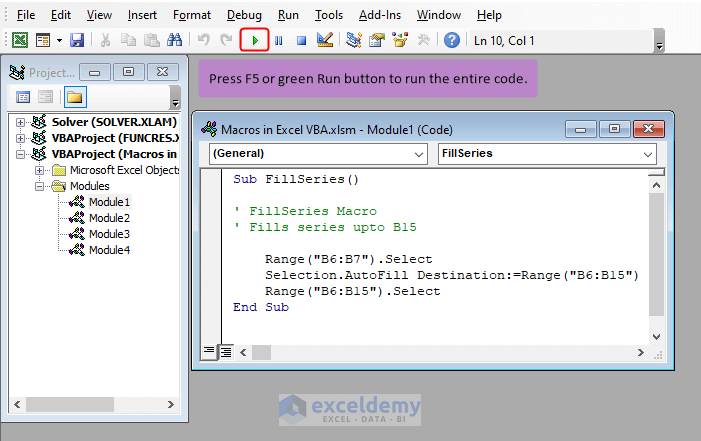Stop the macro with the Reset button
Viewport: 701px width, 441px height.
pyautogui.click(x=302, y=41)
